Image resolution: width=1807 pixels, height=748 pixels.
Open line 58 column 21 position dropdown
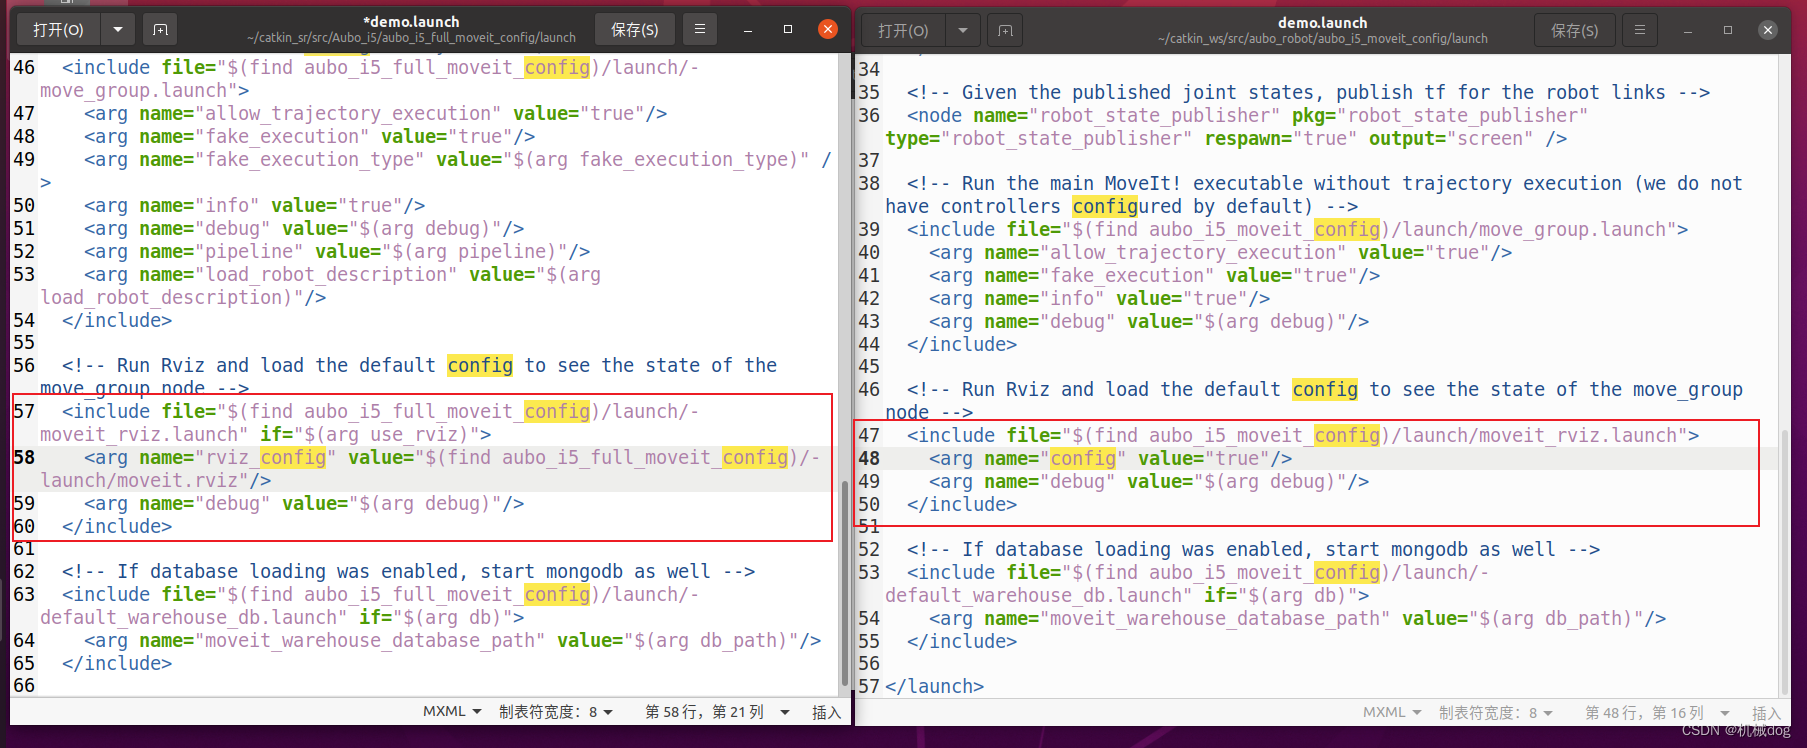(717, 711)
